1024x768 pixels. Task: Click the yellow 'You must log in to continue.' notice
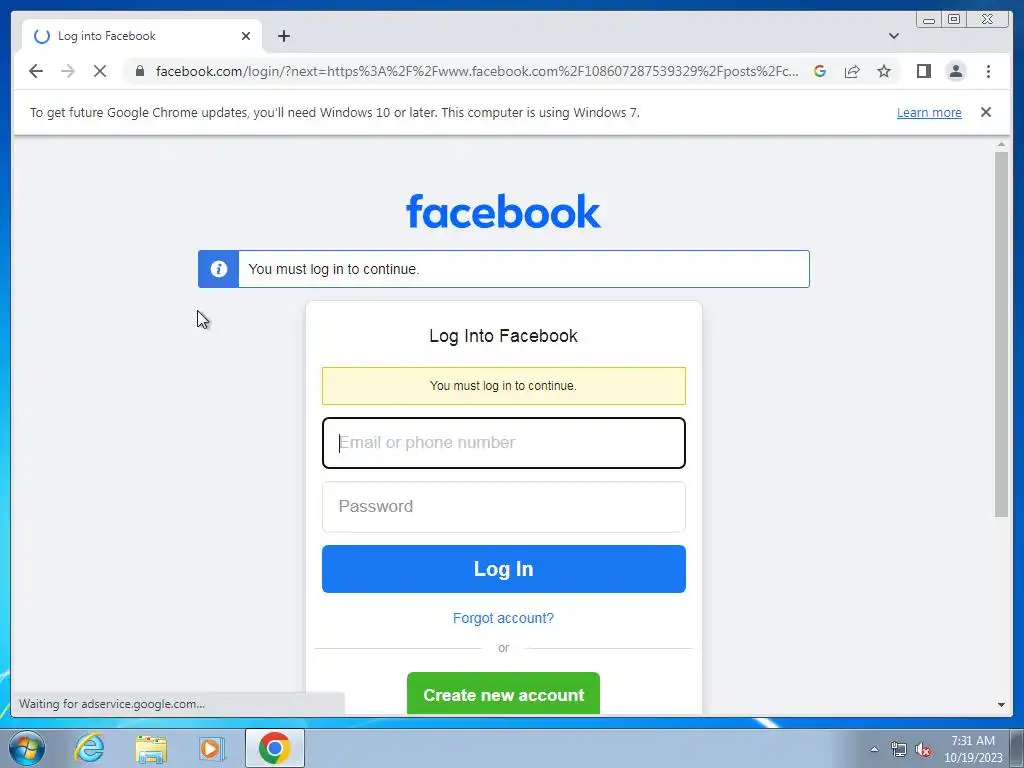(x=504, y=386)
